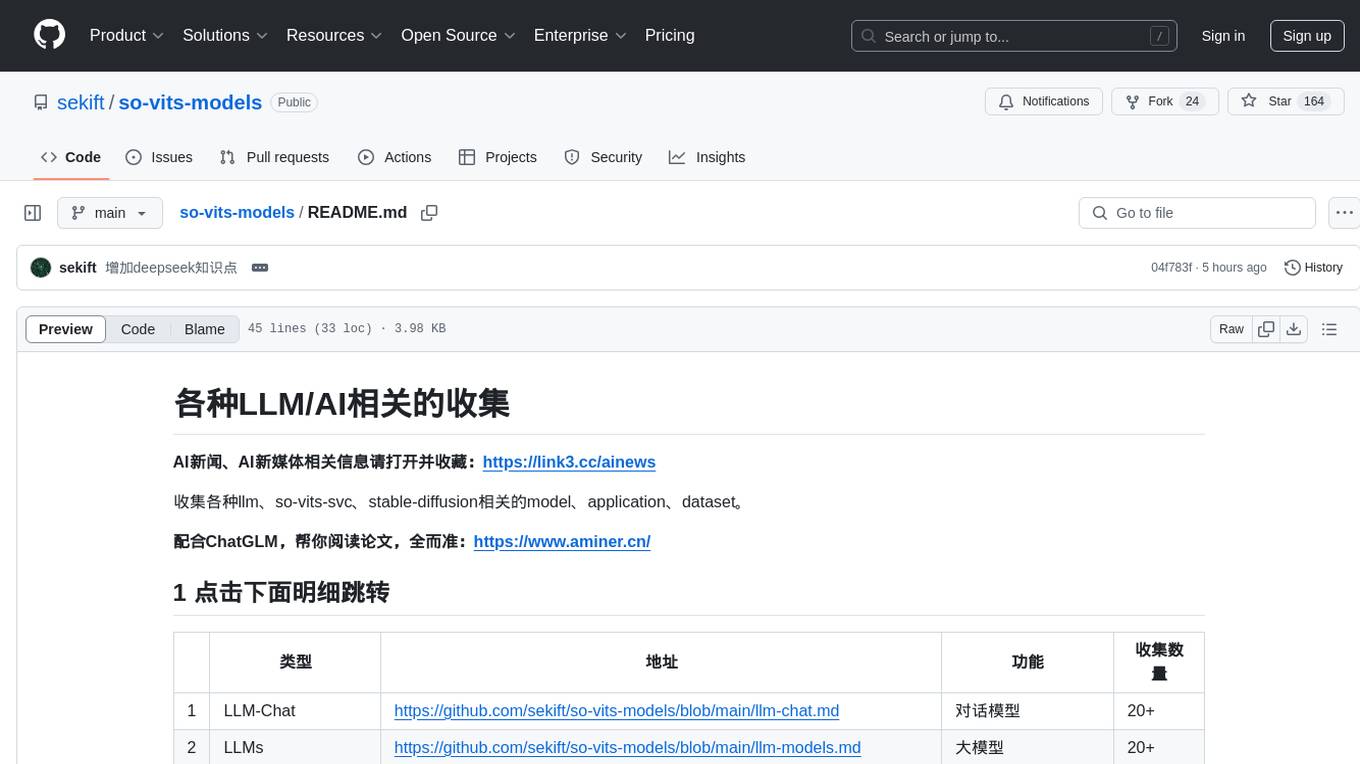Click the Sign up button
Image resolution: width=1360 pixels, height=764 pixels.
click(1307, 36)
